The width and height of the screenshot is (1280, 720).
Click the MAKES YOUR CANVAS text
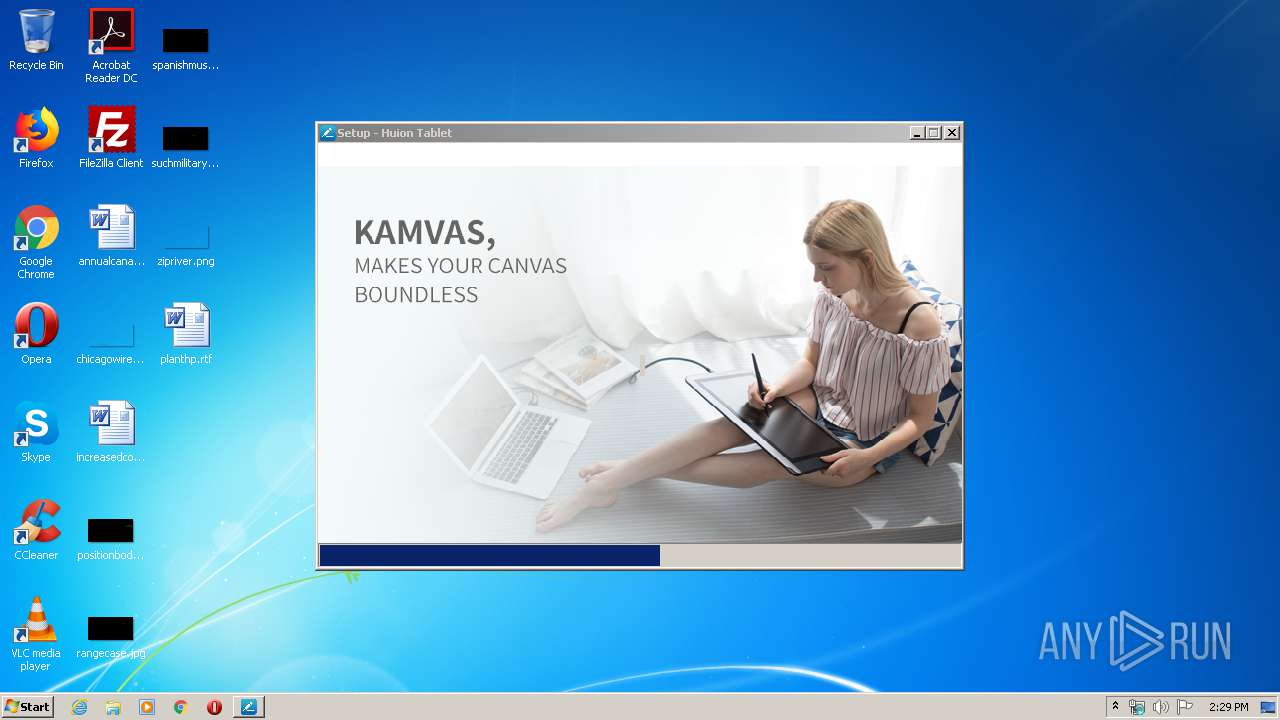pyautogui.click(x=460, y=266)
